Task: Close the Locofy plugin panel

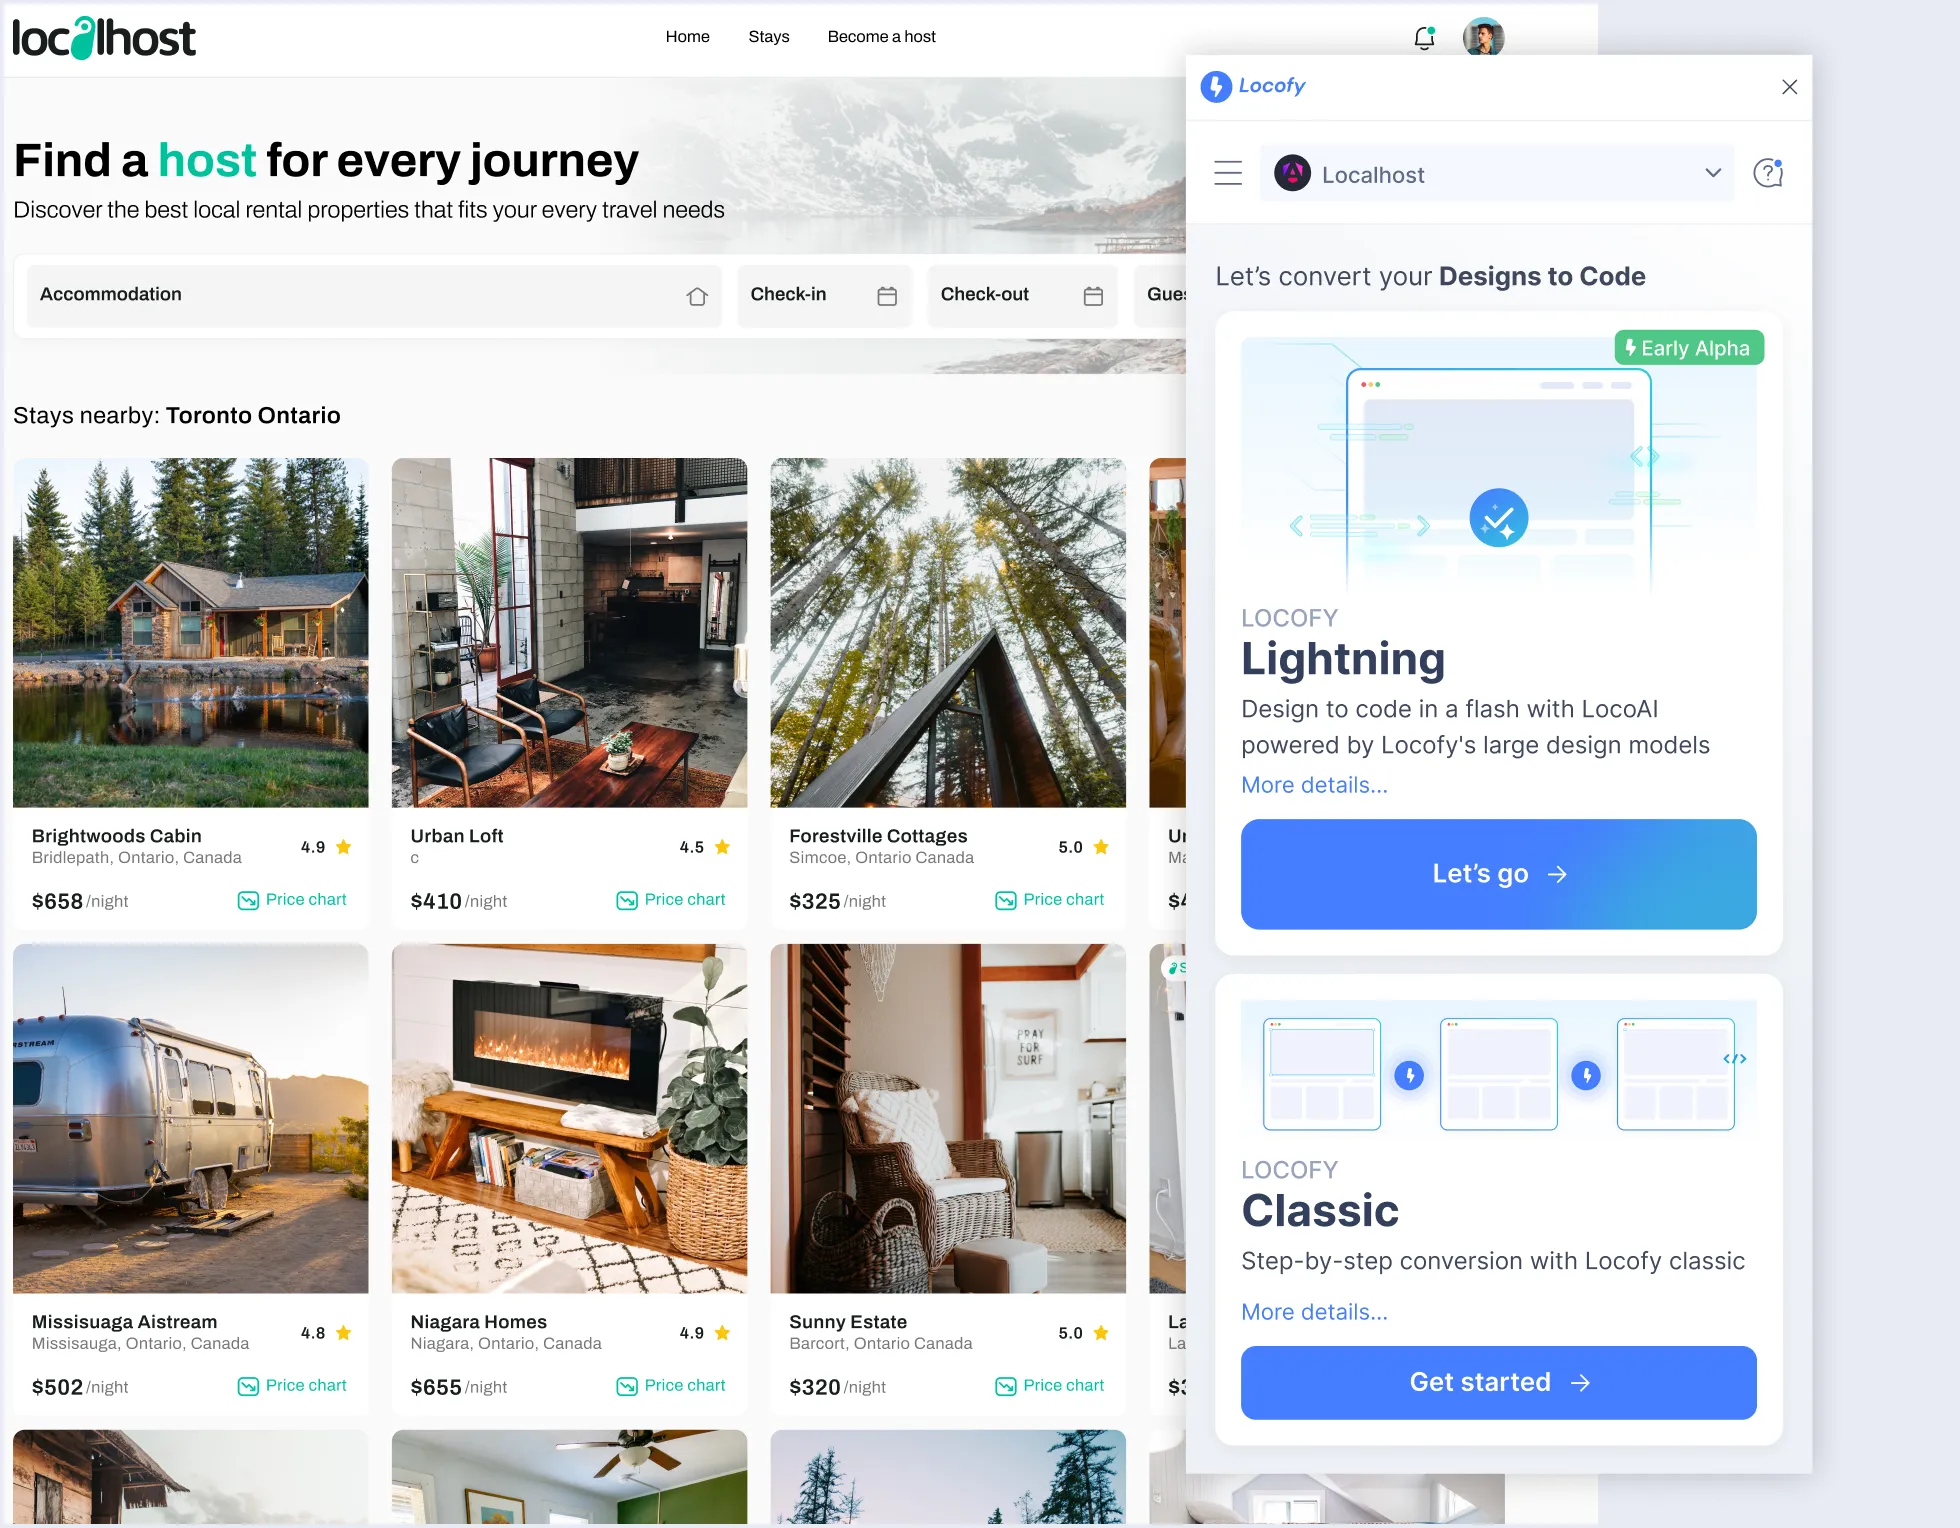Action: click(x=1789, y=87)
